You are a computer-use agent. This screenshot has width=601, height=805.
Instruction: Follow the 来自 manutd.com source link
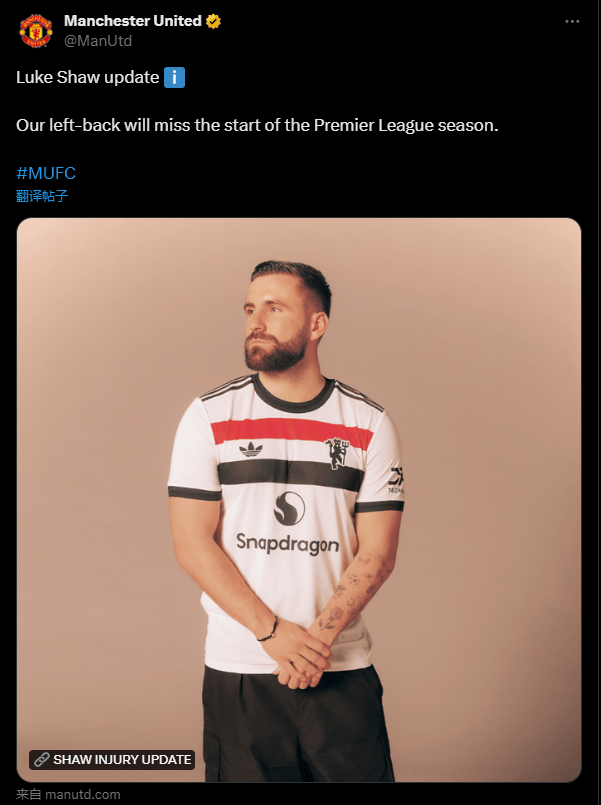[68, 794]
